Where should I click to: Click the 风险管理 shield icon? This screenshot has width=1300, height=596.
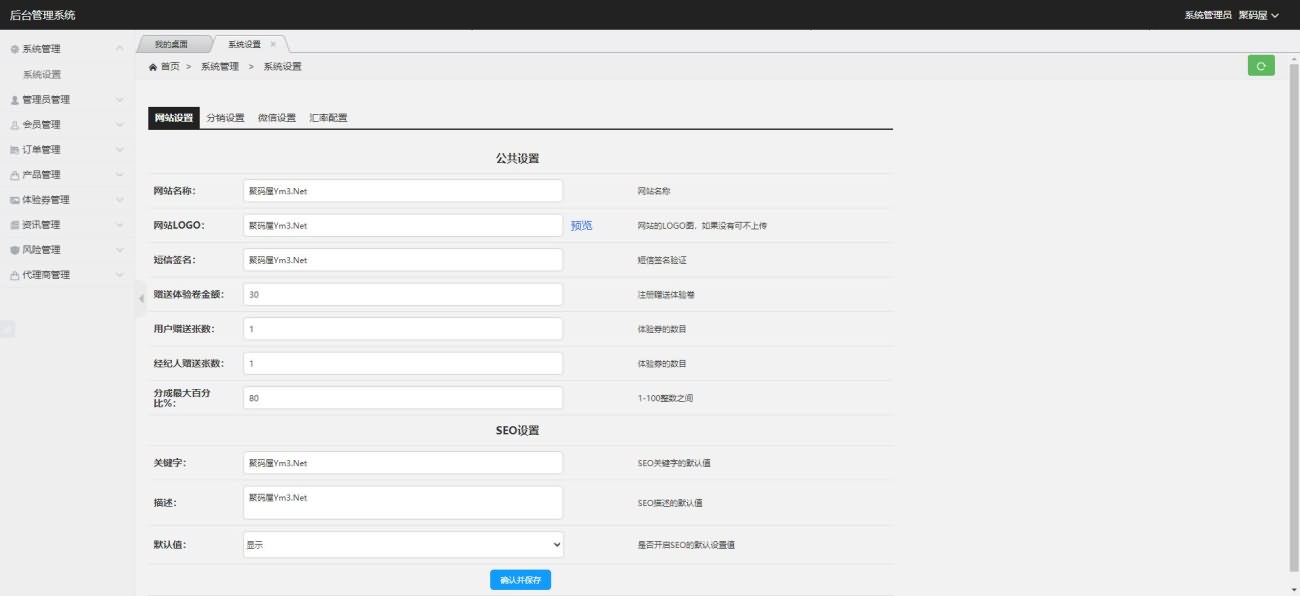coord(14,250)
